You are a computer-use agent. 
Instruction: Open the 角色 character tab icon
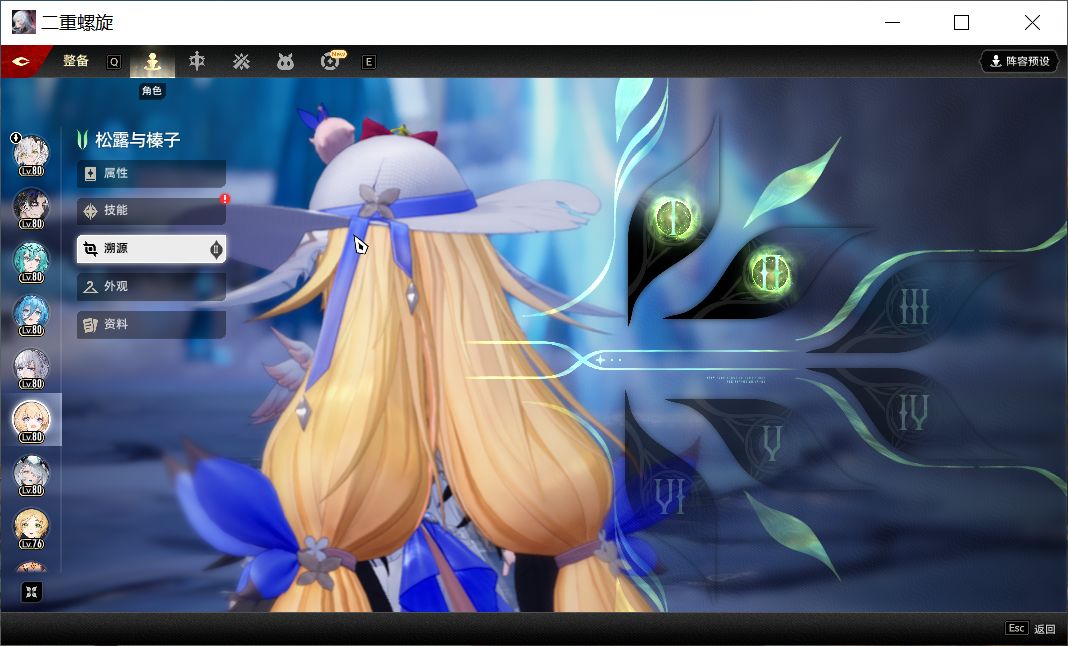[152, 62]
